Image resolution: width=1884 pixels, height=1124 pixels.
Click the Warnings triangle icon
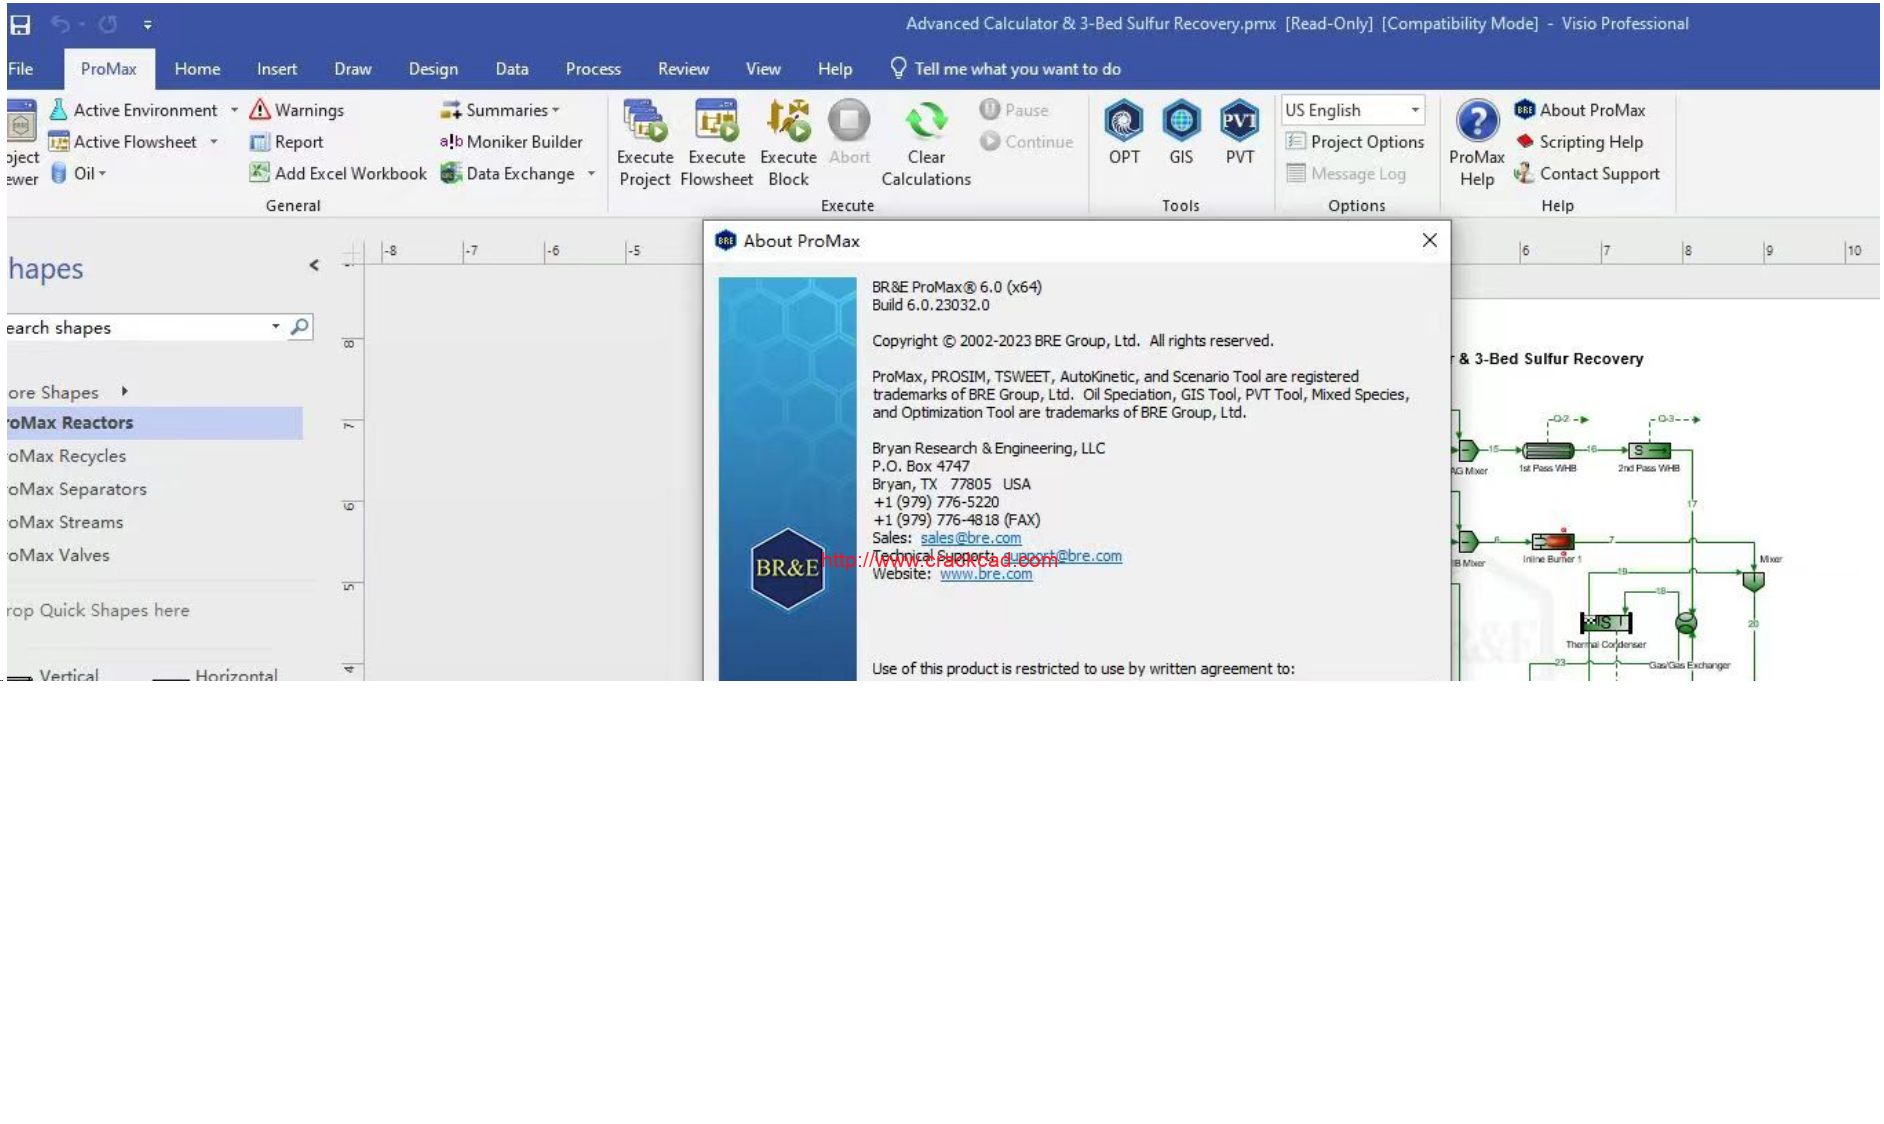pyautogui.click(x=260, y=110)
